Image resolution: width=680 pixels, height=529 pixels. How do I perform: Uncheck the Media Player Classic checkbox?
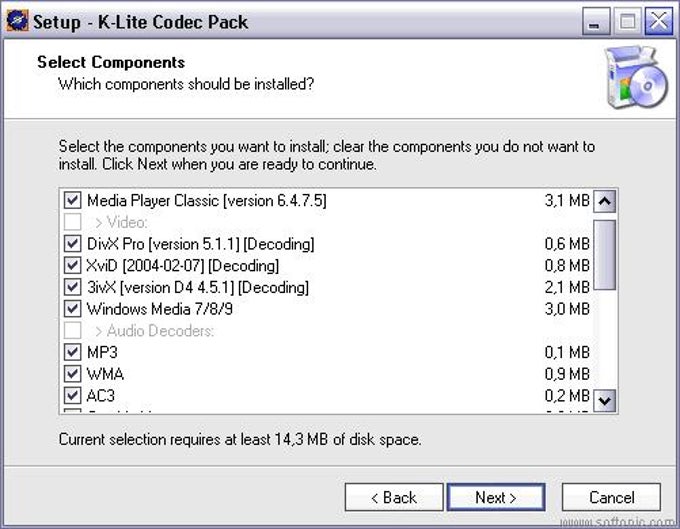point(72,201)
